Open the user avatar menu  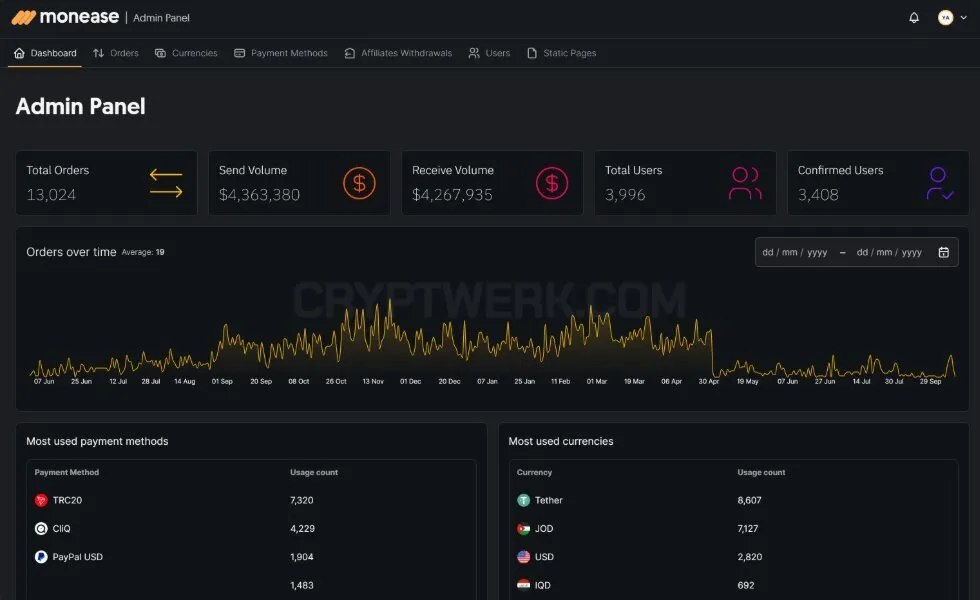952,18
